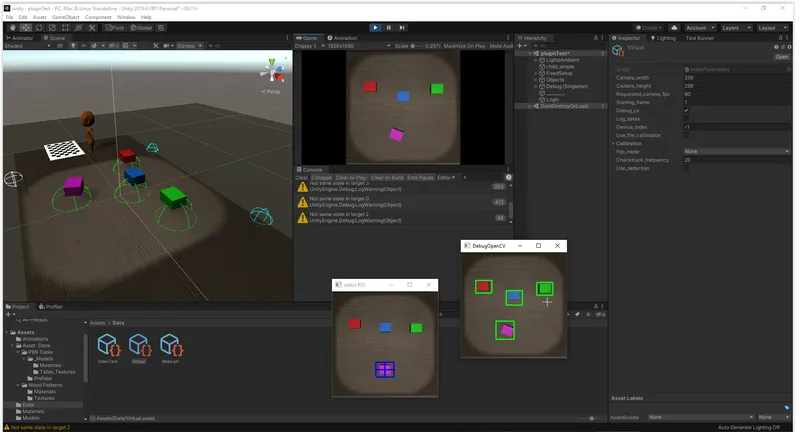Screen dimensions: 800x432
Task: Open the 1920x1080 resolution dropdown
Action: click(x=359, y=45)
